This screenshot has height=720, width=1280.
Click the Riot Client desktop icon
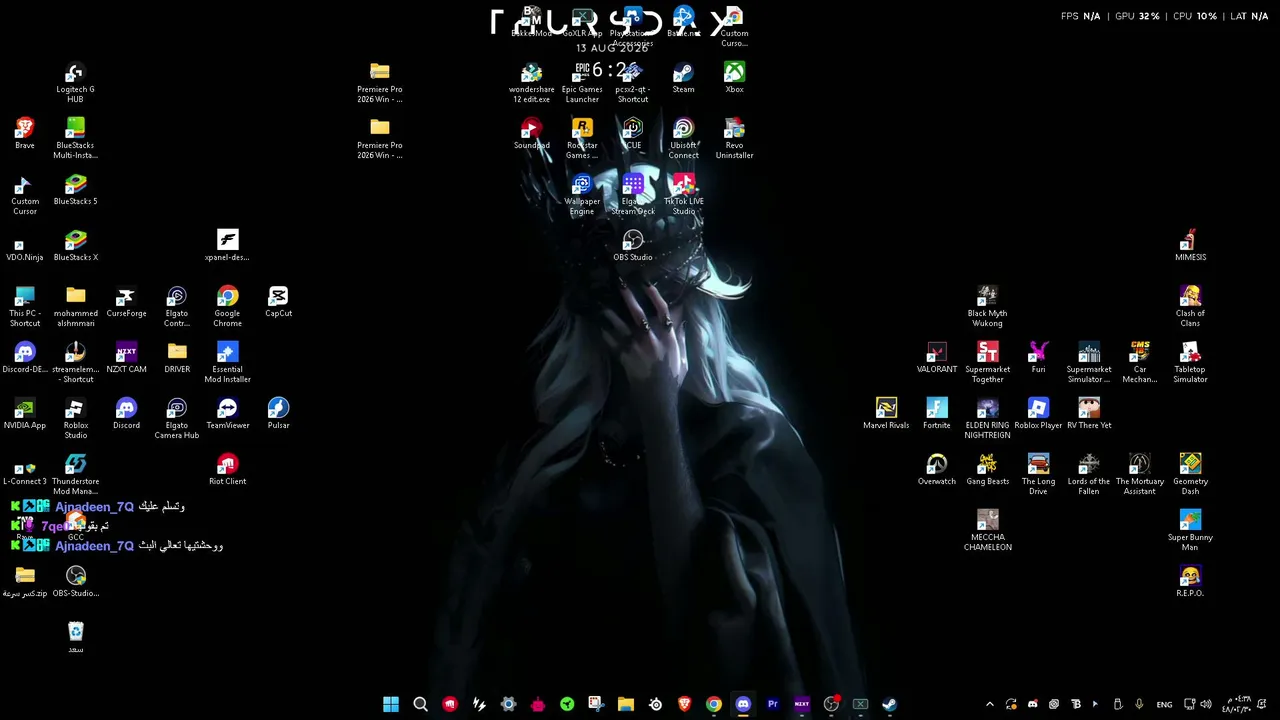[227, 470]
